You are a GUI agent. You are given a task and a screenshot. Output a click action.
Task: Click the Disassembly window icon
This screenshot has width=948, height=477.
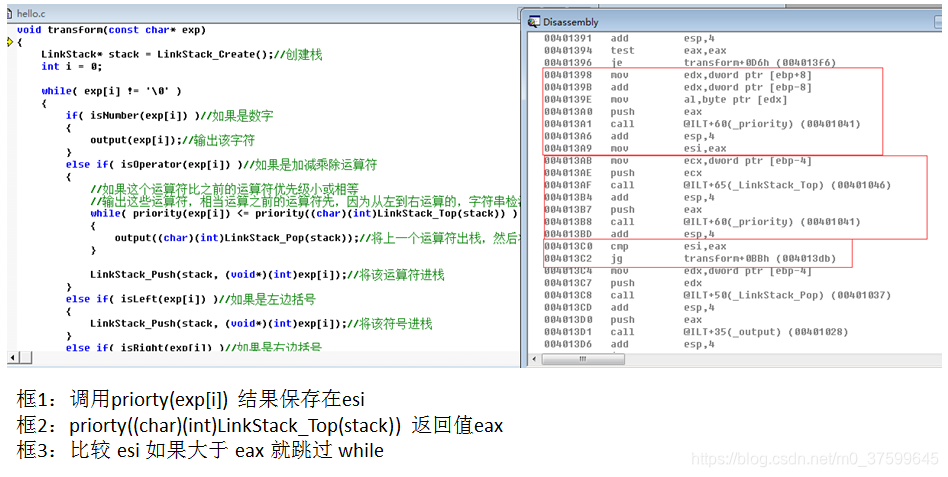click(x=534, y=22)
